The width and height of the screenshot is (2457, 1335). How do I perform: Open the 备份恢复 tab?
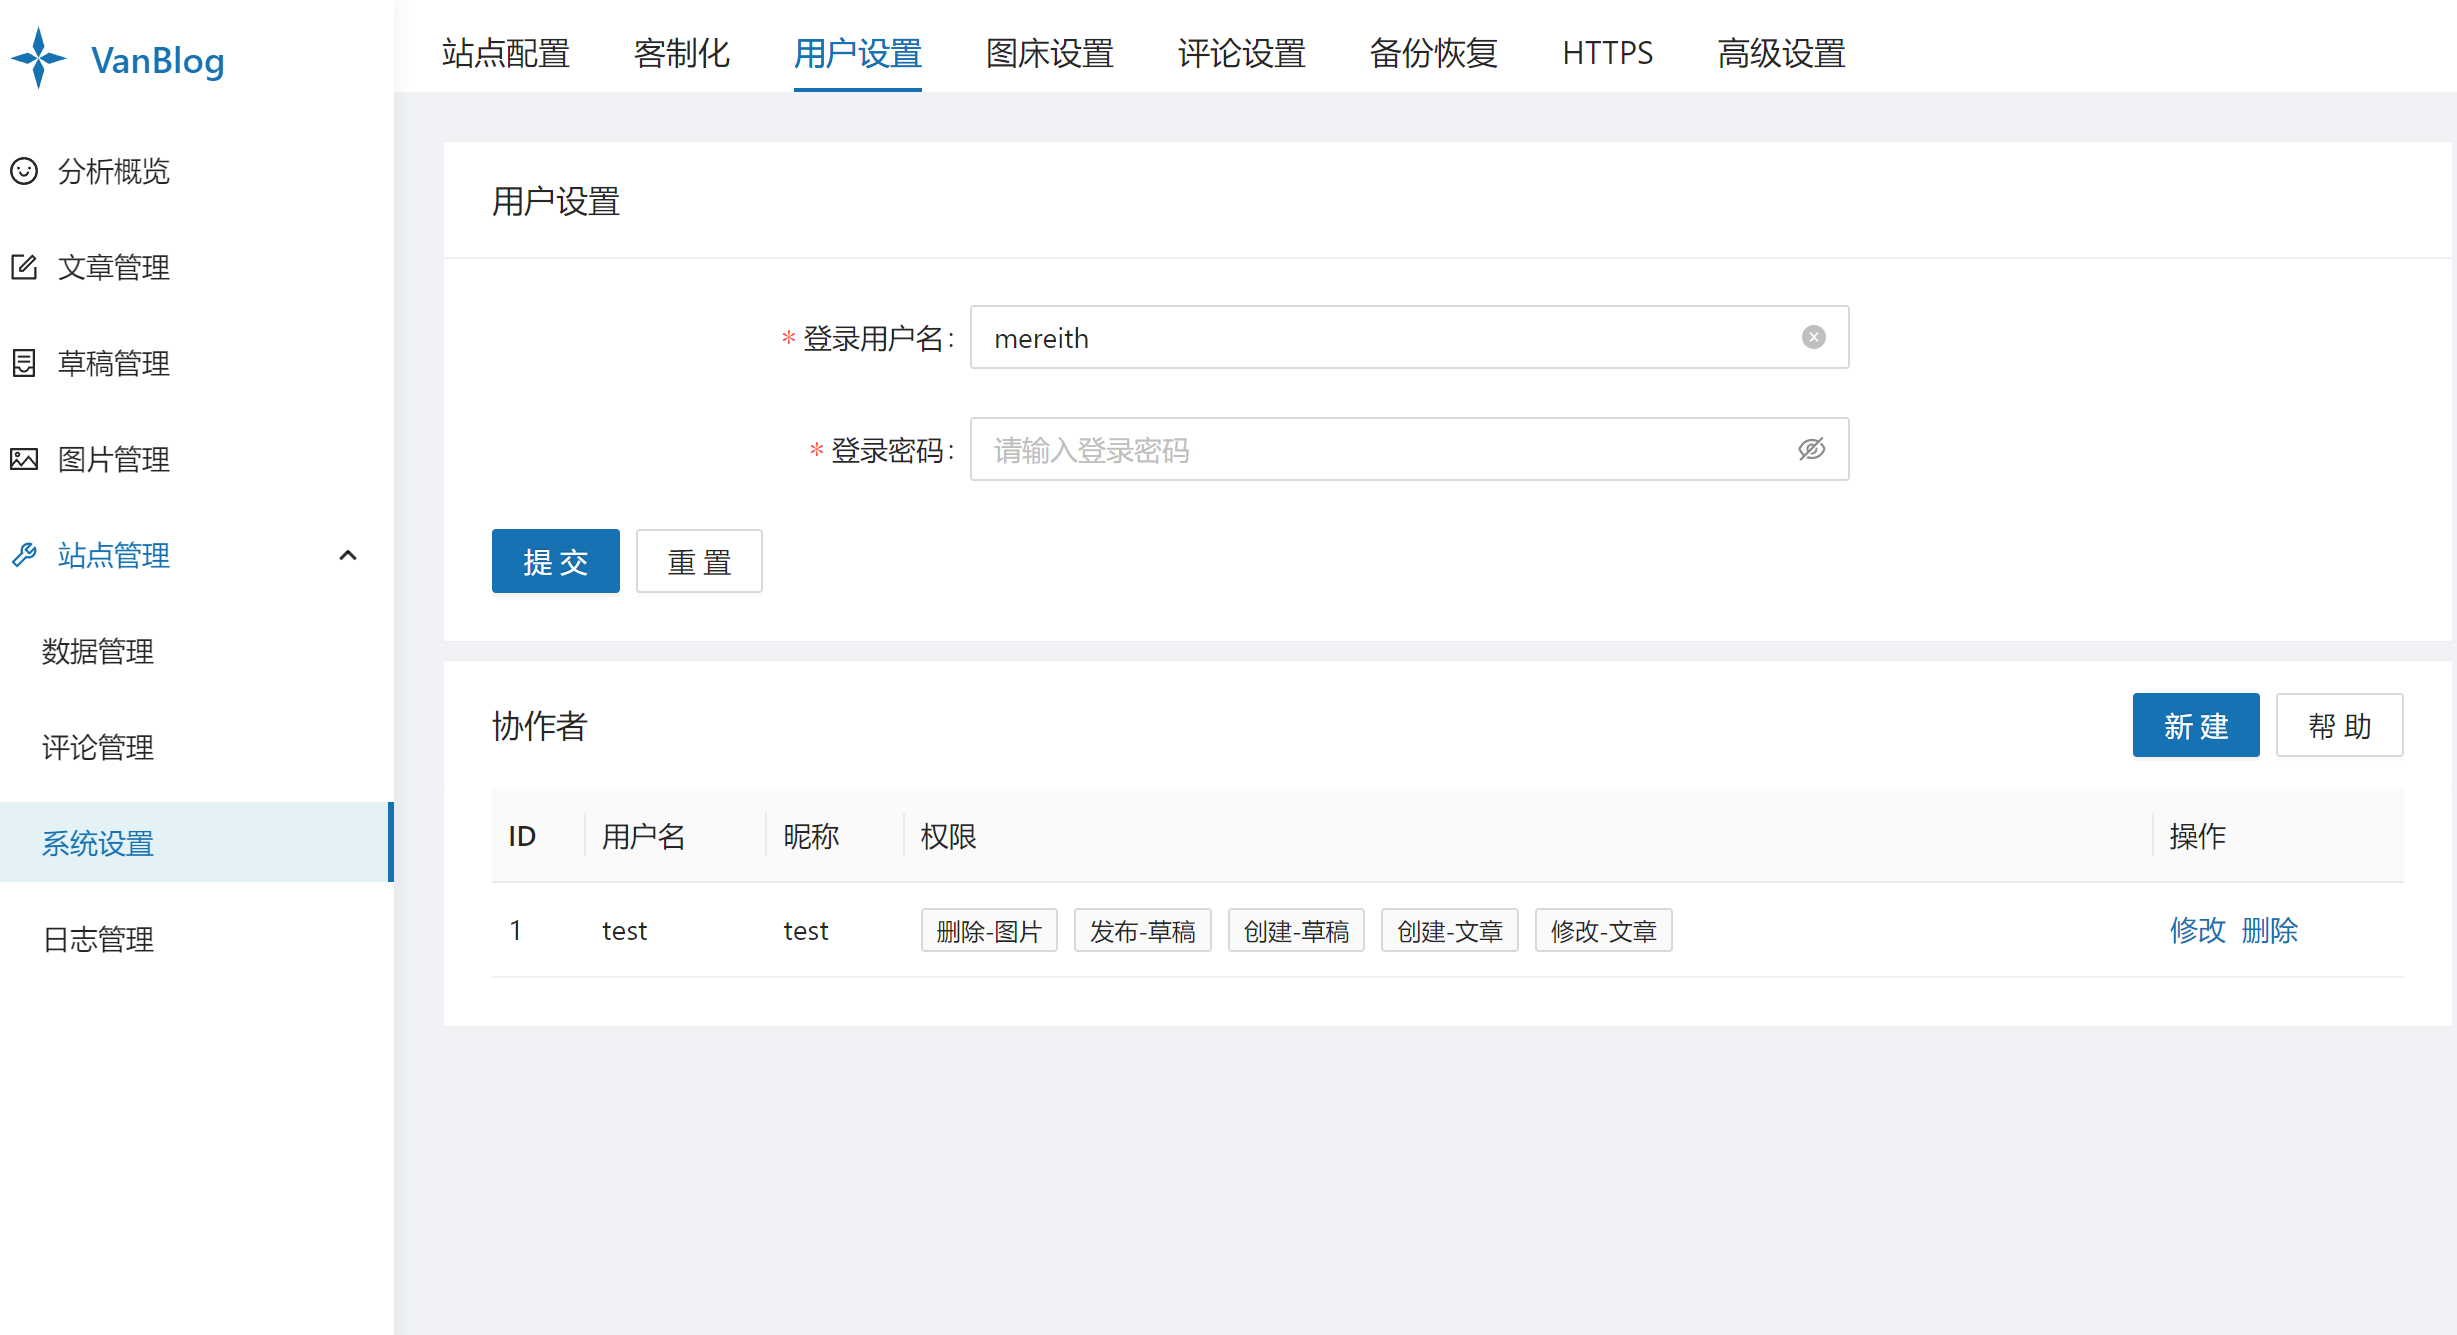[x=1434, y=53]
